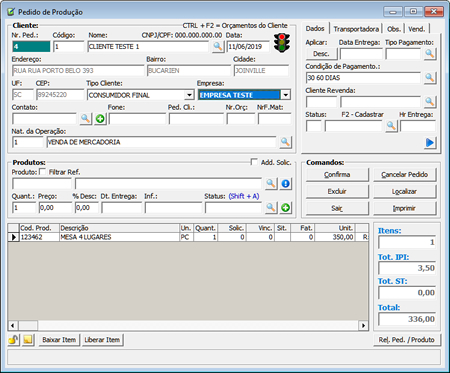Image resolution: width=450 pixels, height=373 pixels.
Task: Focus the % Desc input field
Action: pyautogui.click(x=86, y=208)
